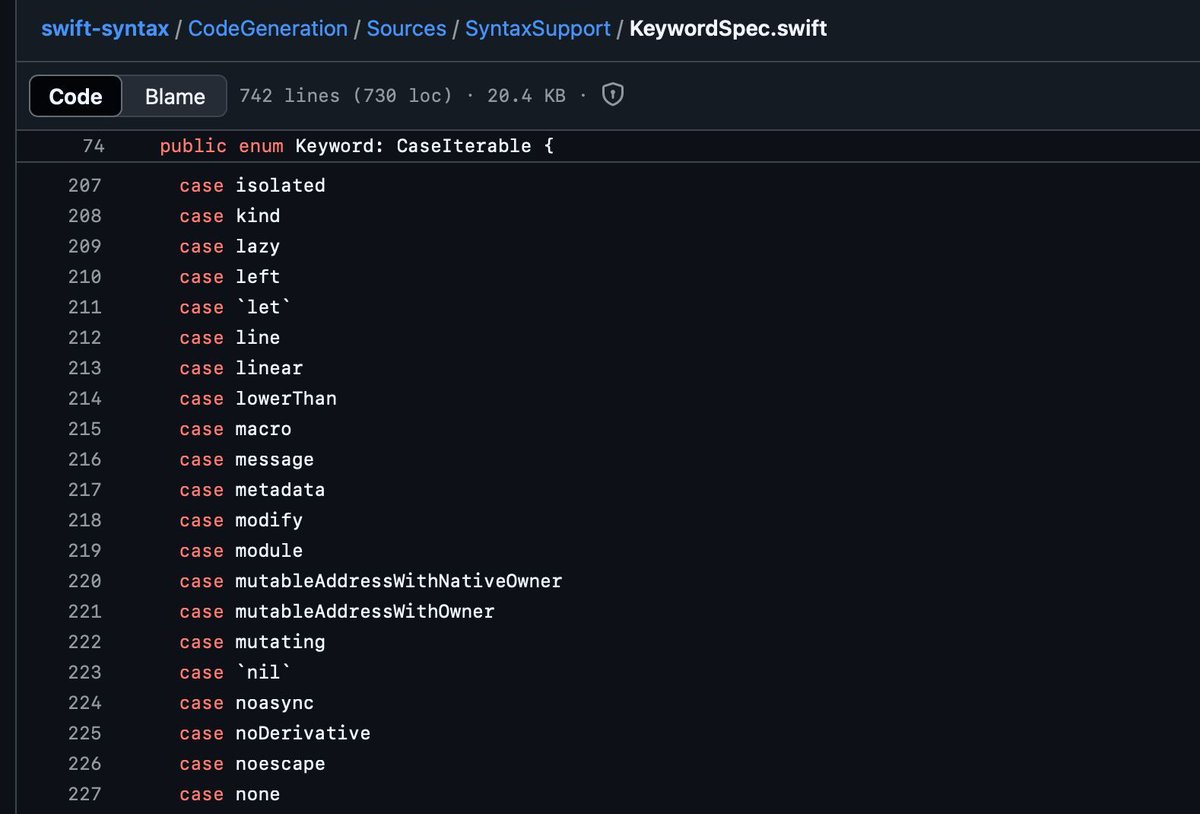
Task: Click the "modify" case identifier
Action: 269,520
